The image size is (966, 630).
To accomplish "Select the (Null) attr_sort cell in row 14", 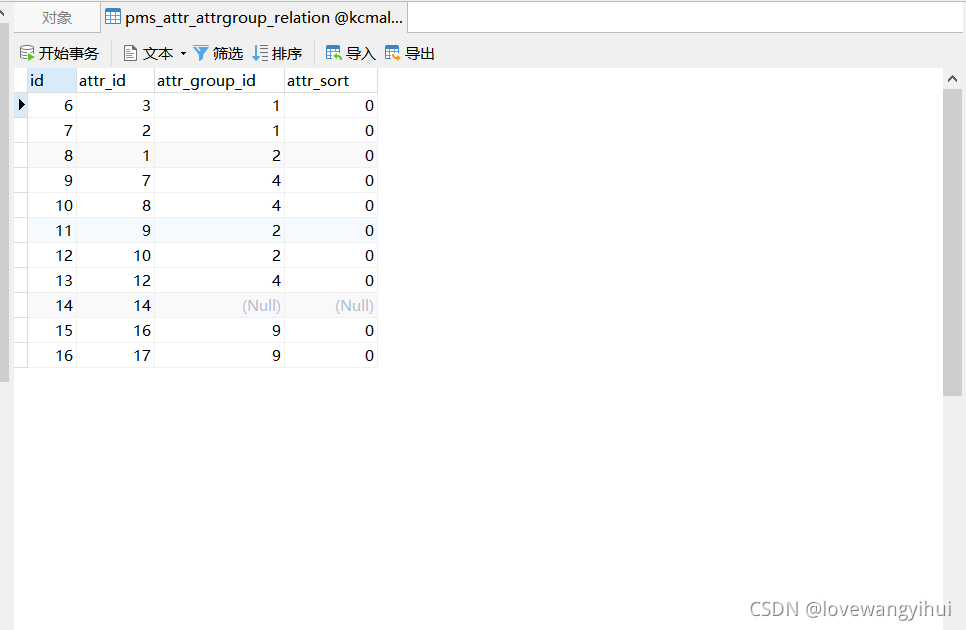I will tap(331, 305).
